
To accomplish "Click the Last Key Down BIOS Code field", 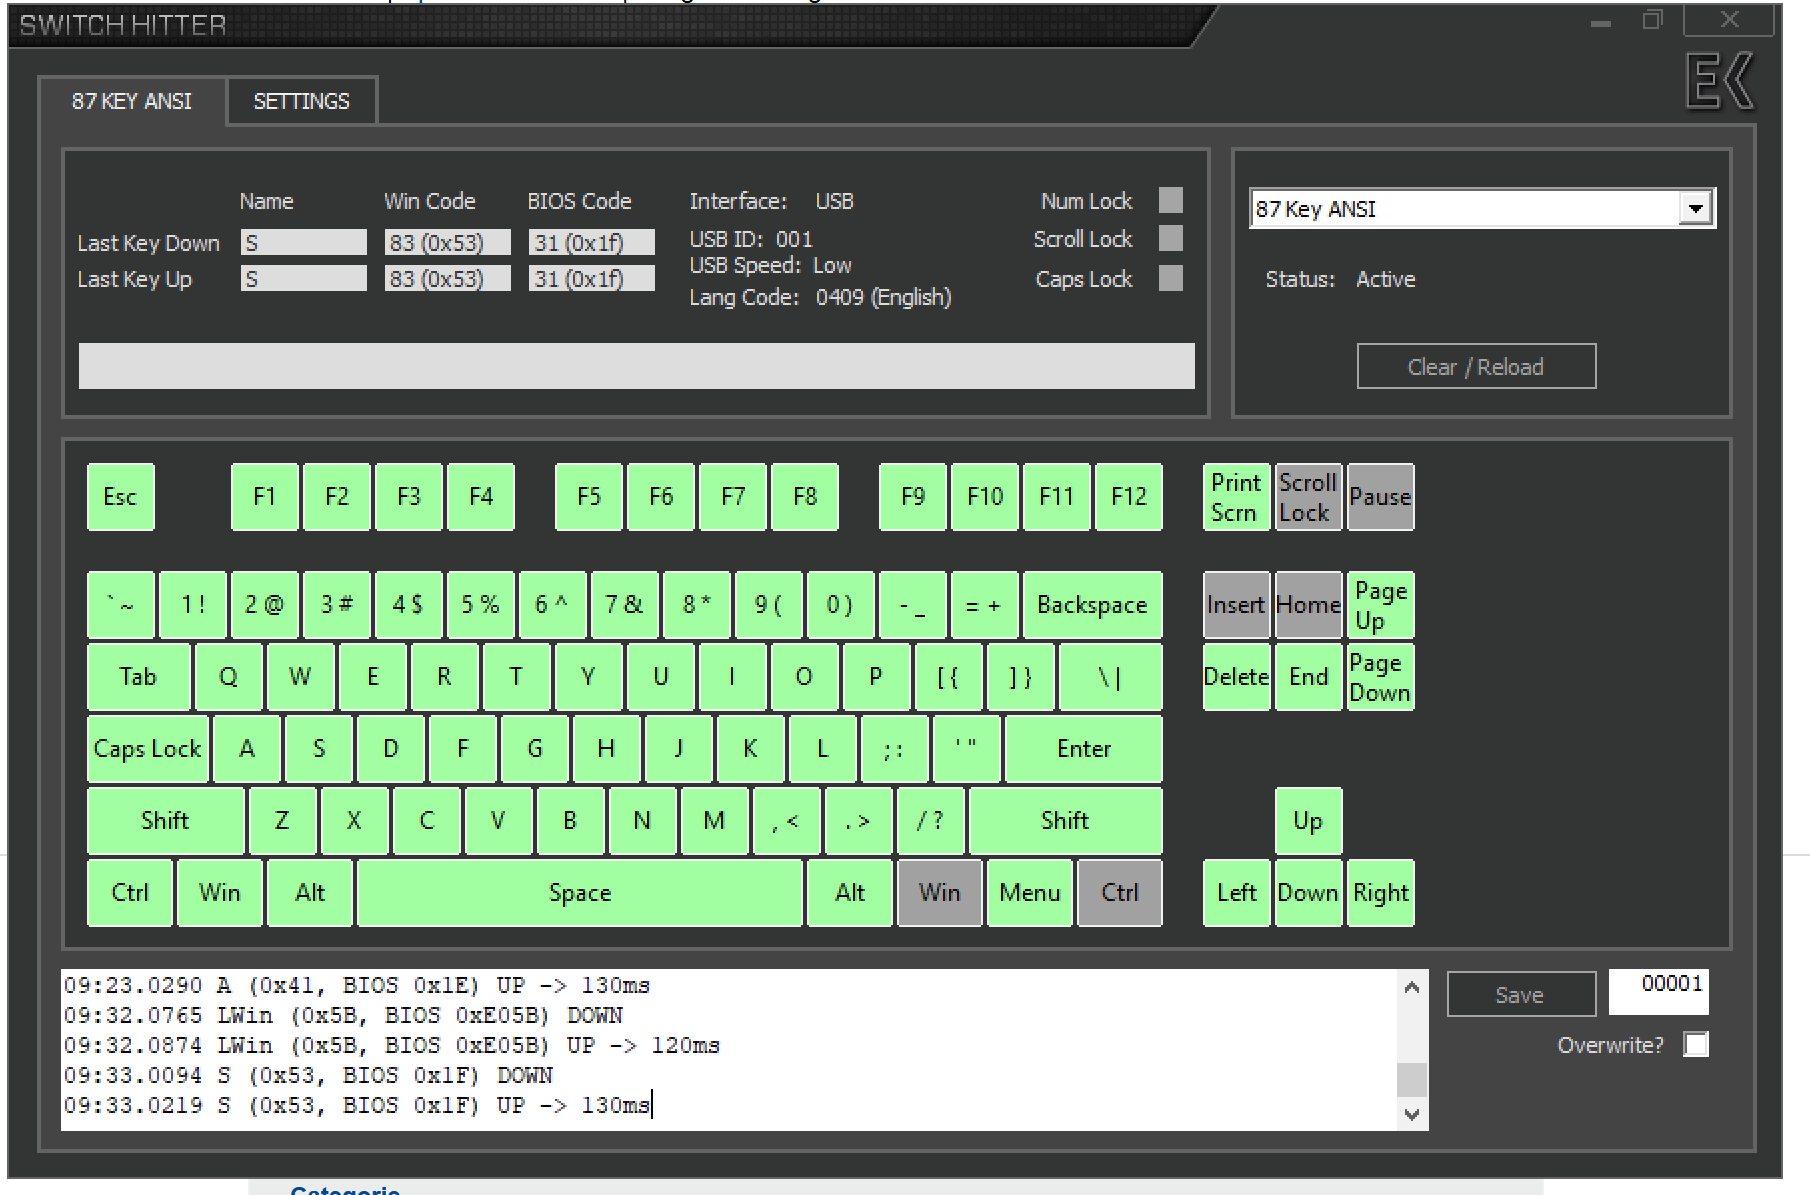I will point(592,243).
